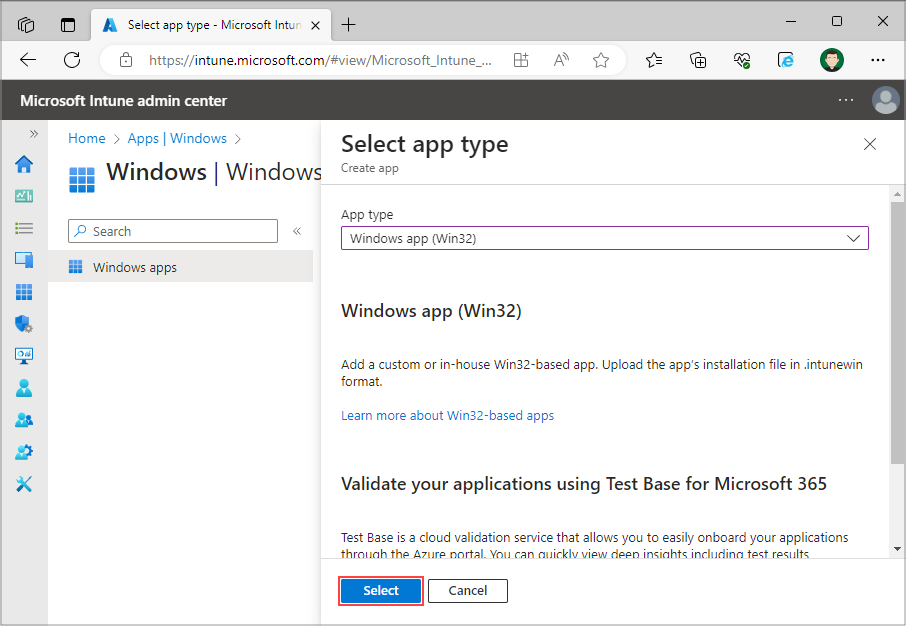The width and height of the screenshot is (906, 626).
Task: Refresh the page in browser
Action: click(x=72, y=60)
